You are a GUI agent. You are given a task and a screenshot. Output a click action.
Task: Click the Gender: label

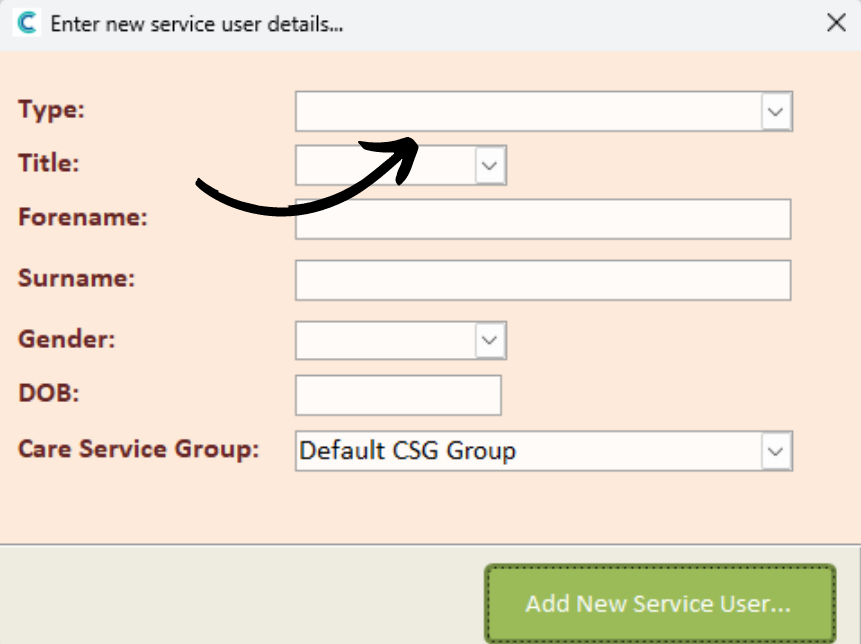pyautogui.click(x=67, y=339)
